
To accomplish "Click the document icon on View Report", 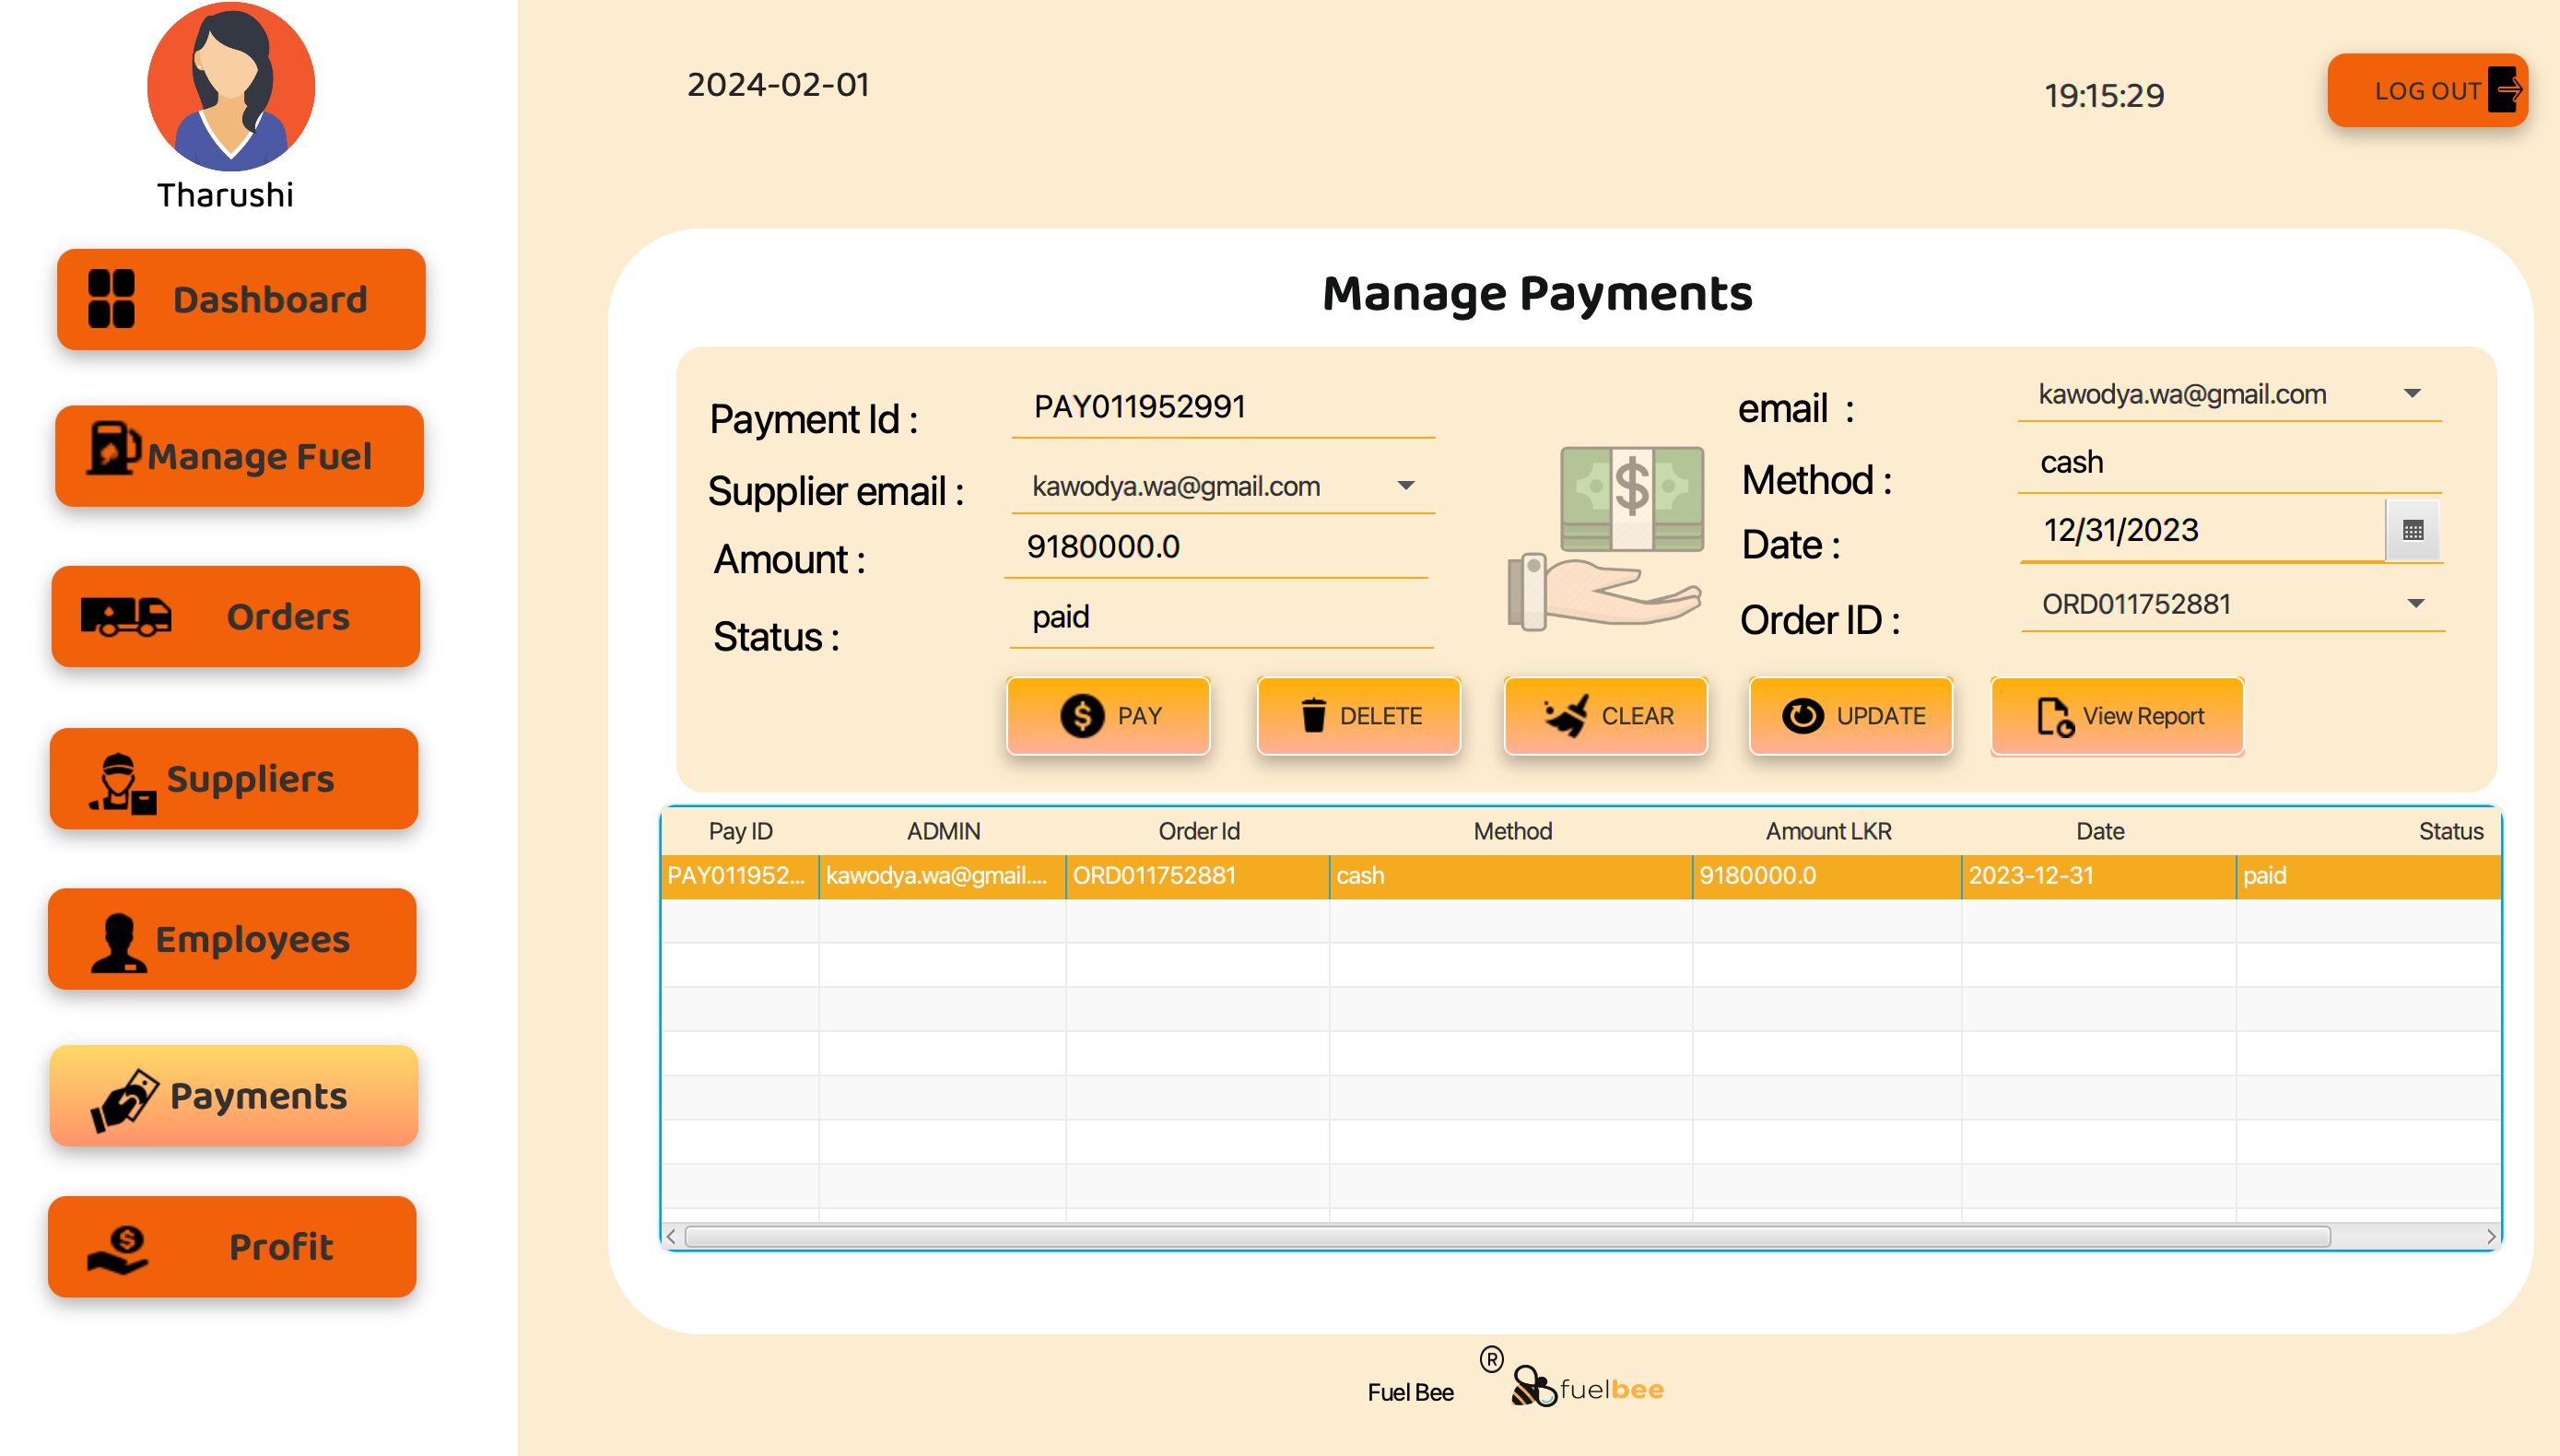I will [2055, 716].
